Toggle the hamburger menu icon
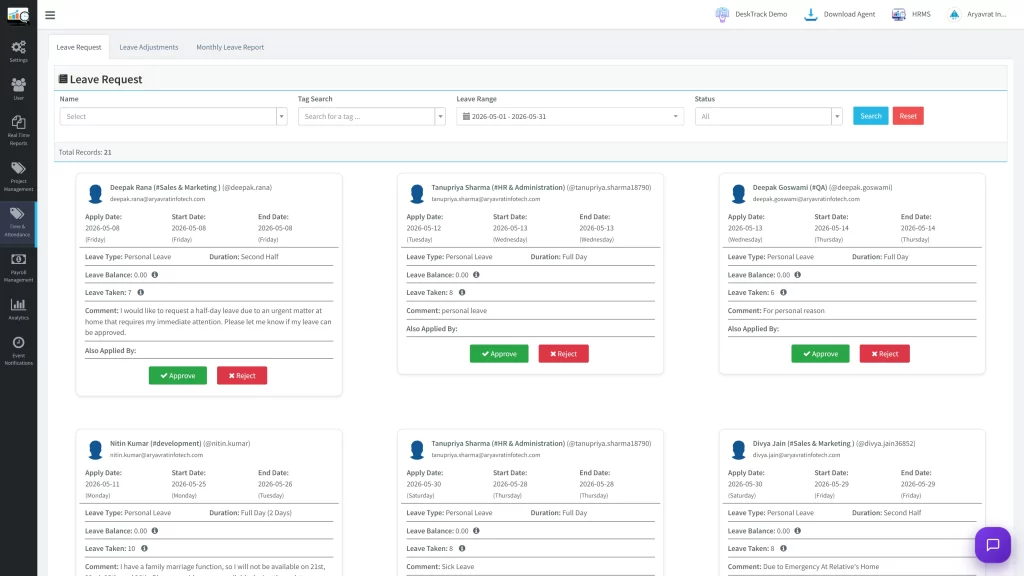Viewport: 1024px width, 576px height. (50, 14)
